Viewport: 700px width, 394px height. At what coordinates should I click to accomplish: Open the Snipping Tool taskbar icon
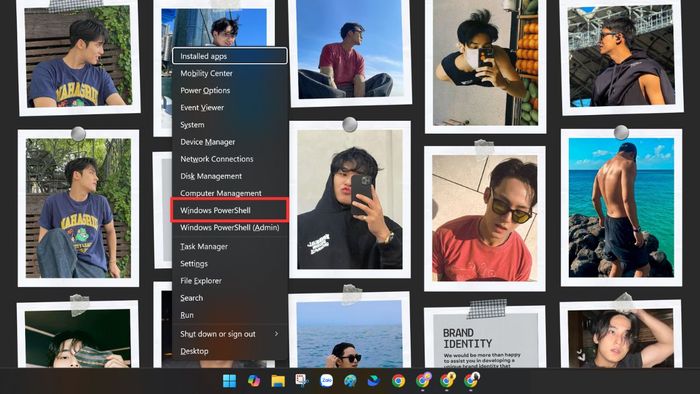tap(302, 381)
